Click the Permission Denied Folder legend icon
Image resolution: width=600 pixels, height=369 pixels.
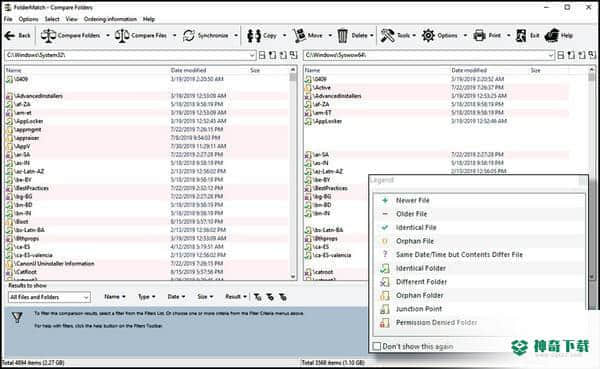coord(385,323)
